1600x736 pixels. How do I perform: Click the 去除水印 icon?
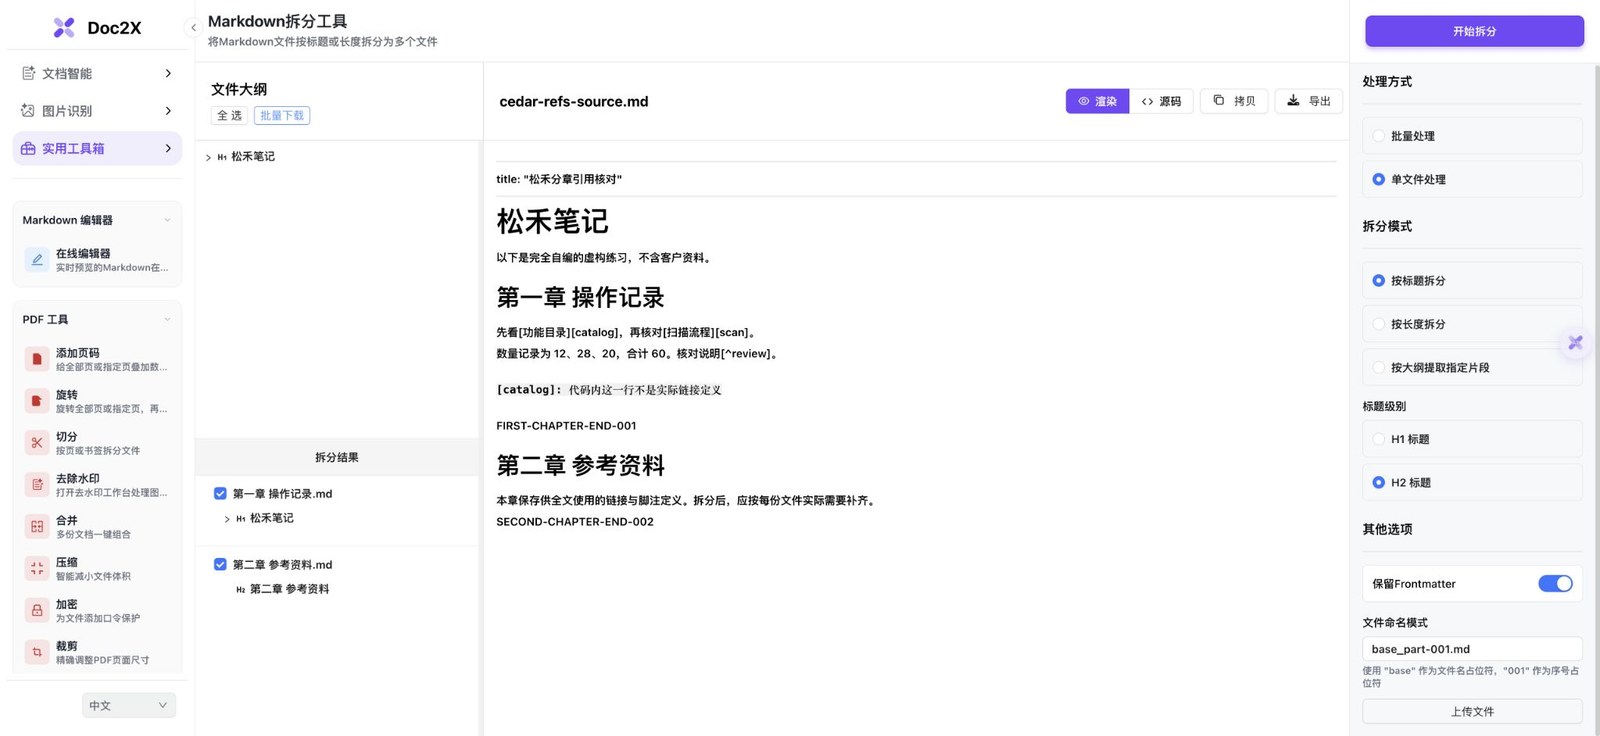pyautogui.click(x=37, y=485)
